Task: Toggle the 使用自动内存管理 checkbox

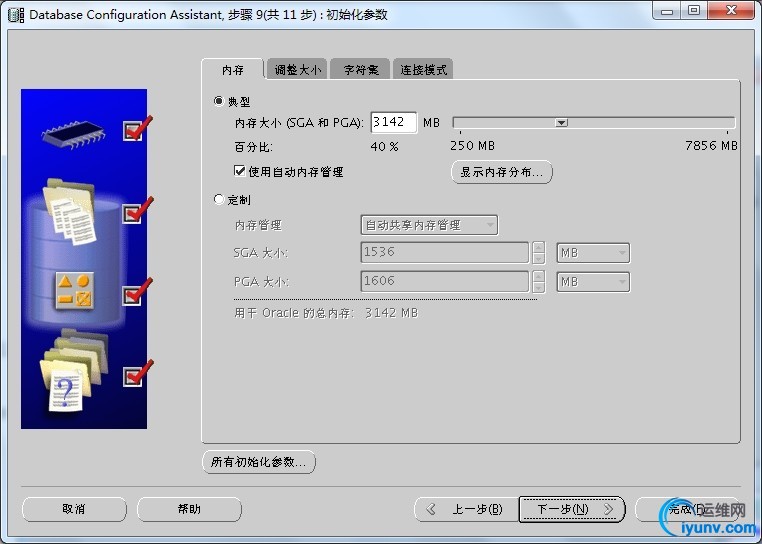Action: coord(239,171)
